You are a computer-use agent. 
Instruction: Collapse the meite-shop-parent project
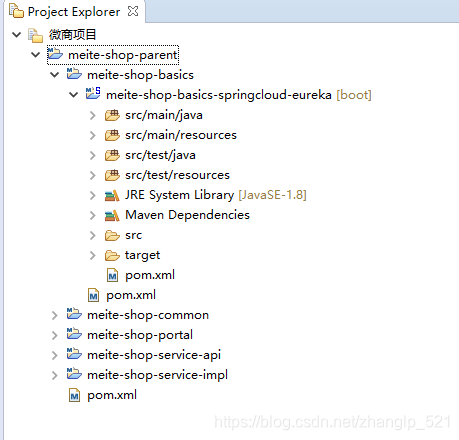tap(36, 55)
